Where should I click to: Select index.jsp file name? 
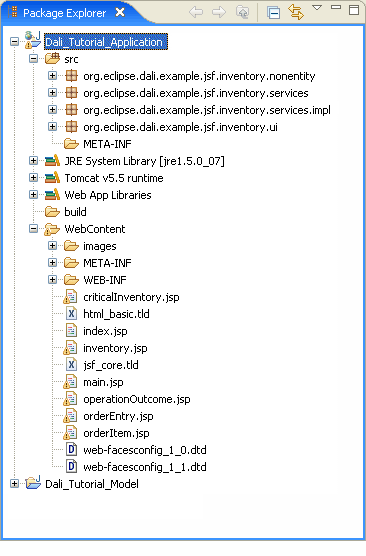pos(105,331)
